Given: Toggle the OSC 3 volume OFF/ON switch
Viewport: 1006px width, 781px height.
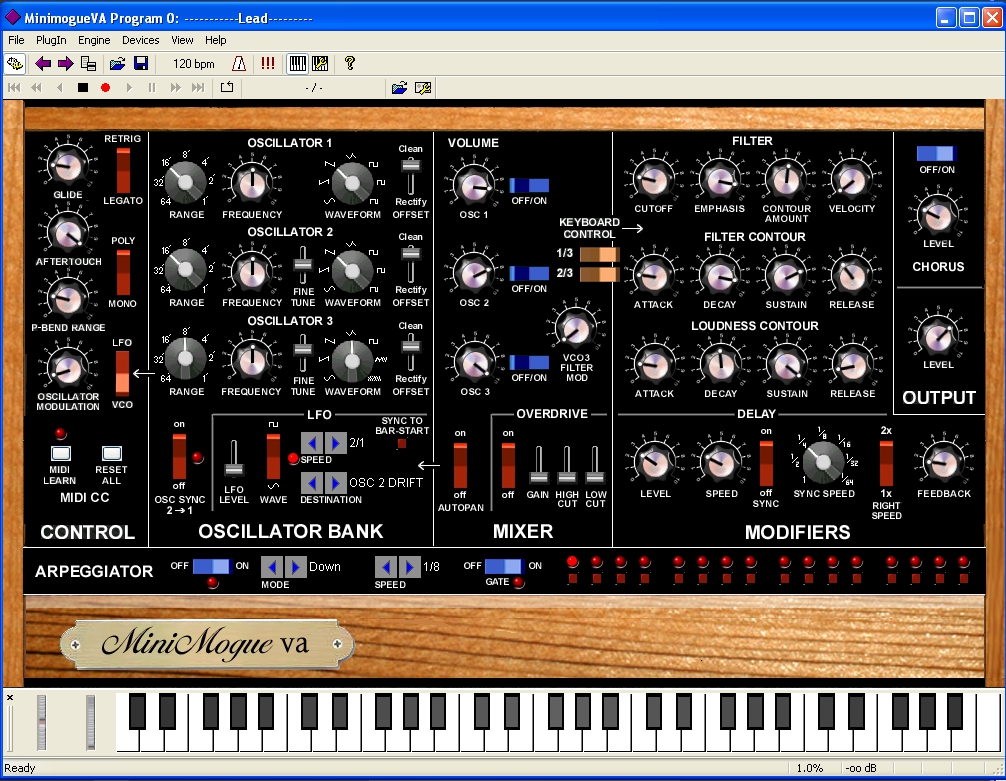Looking at the screenshot, I should pyautogui.click(x=529, y=363).
